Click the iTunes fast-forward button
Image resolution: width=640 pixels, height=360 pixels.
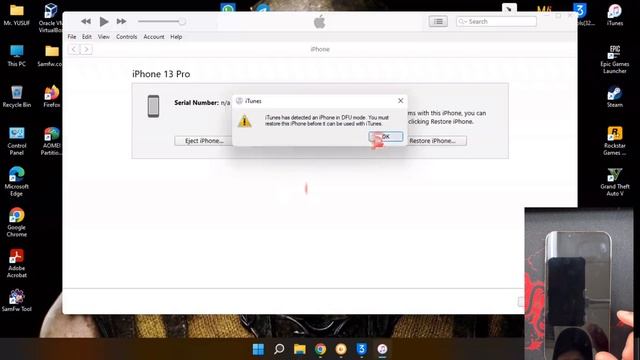click(121, 21)
